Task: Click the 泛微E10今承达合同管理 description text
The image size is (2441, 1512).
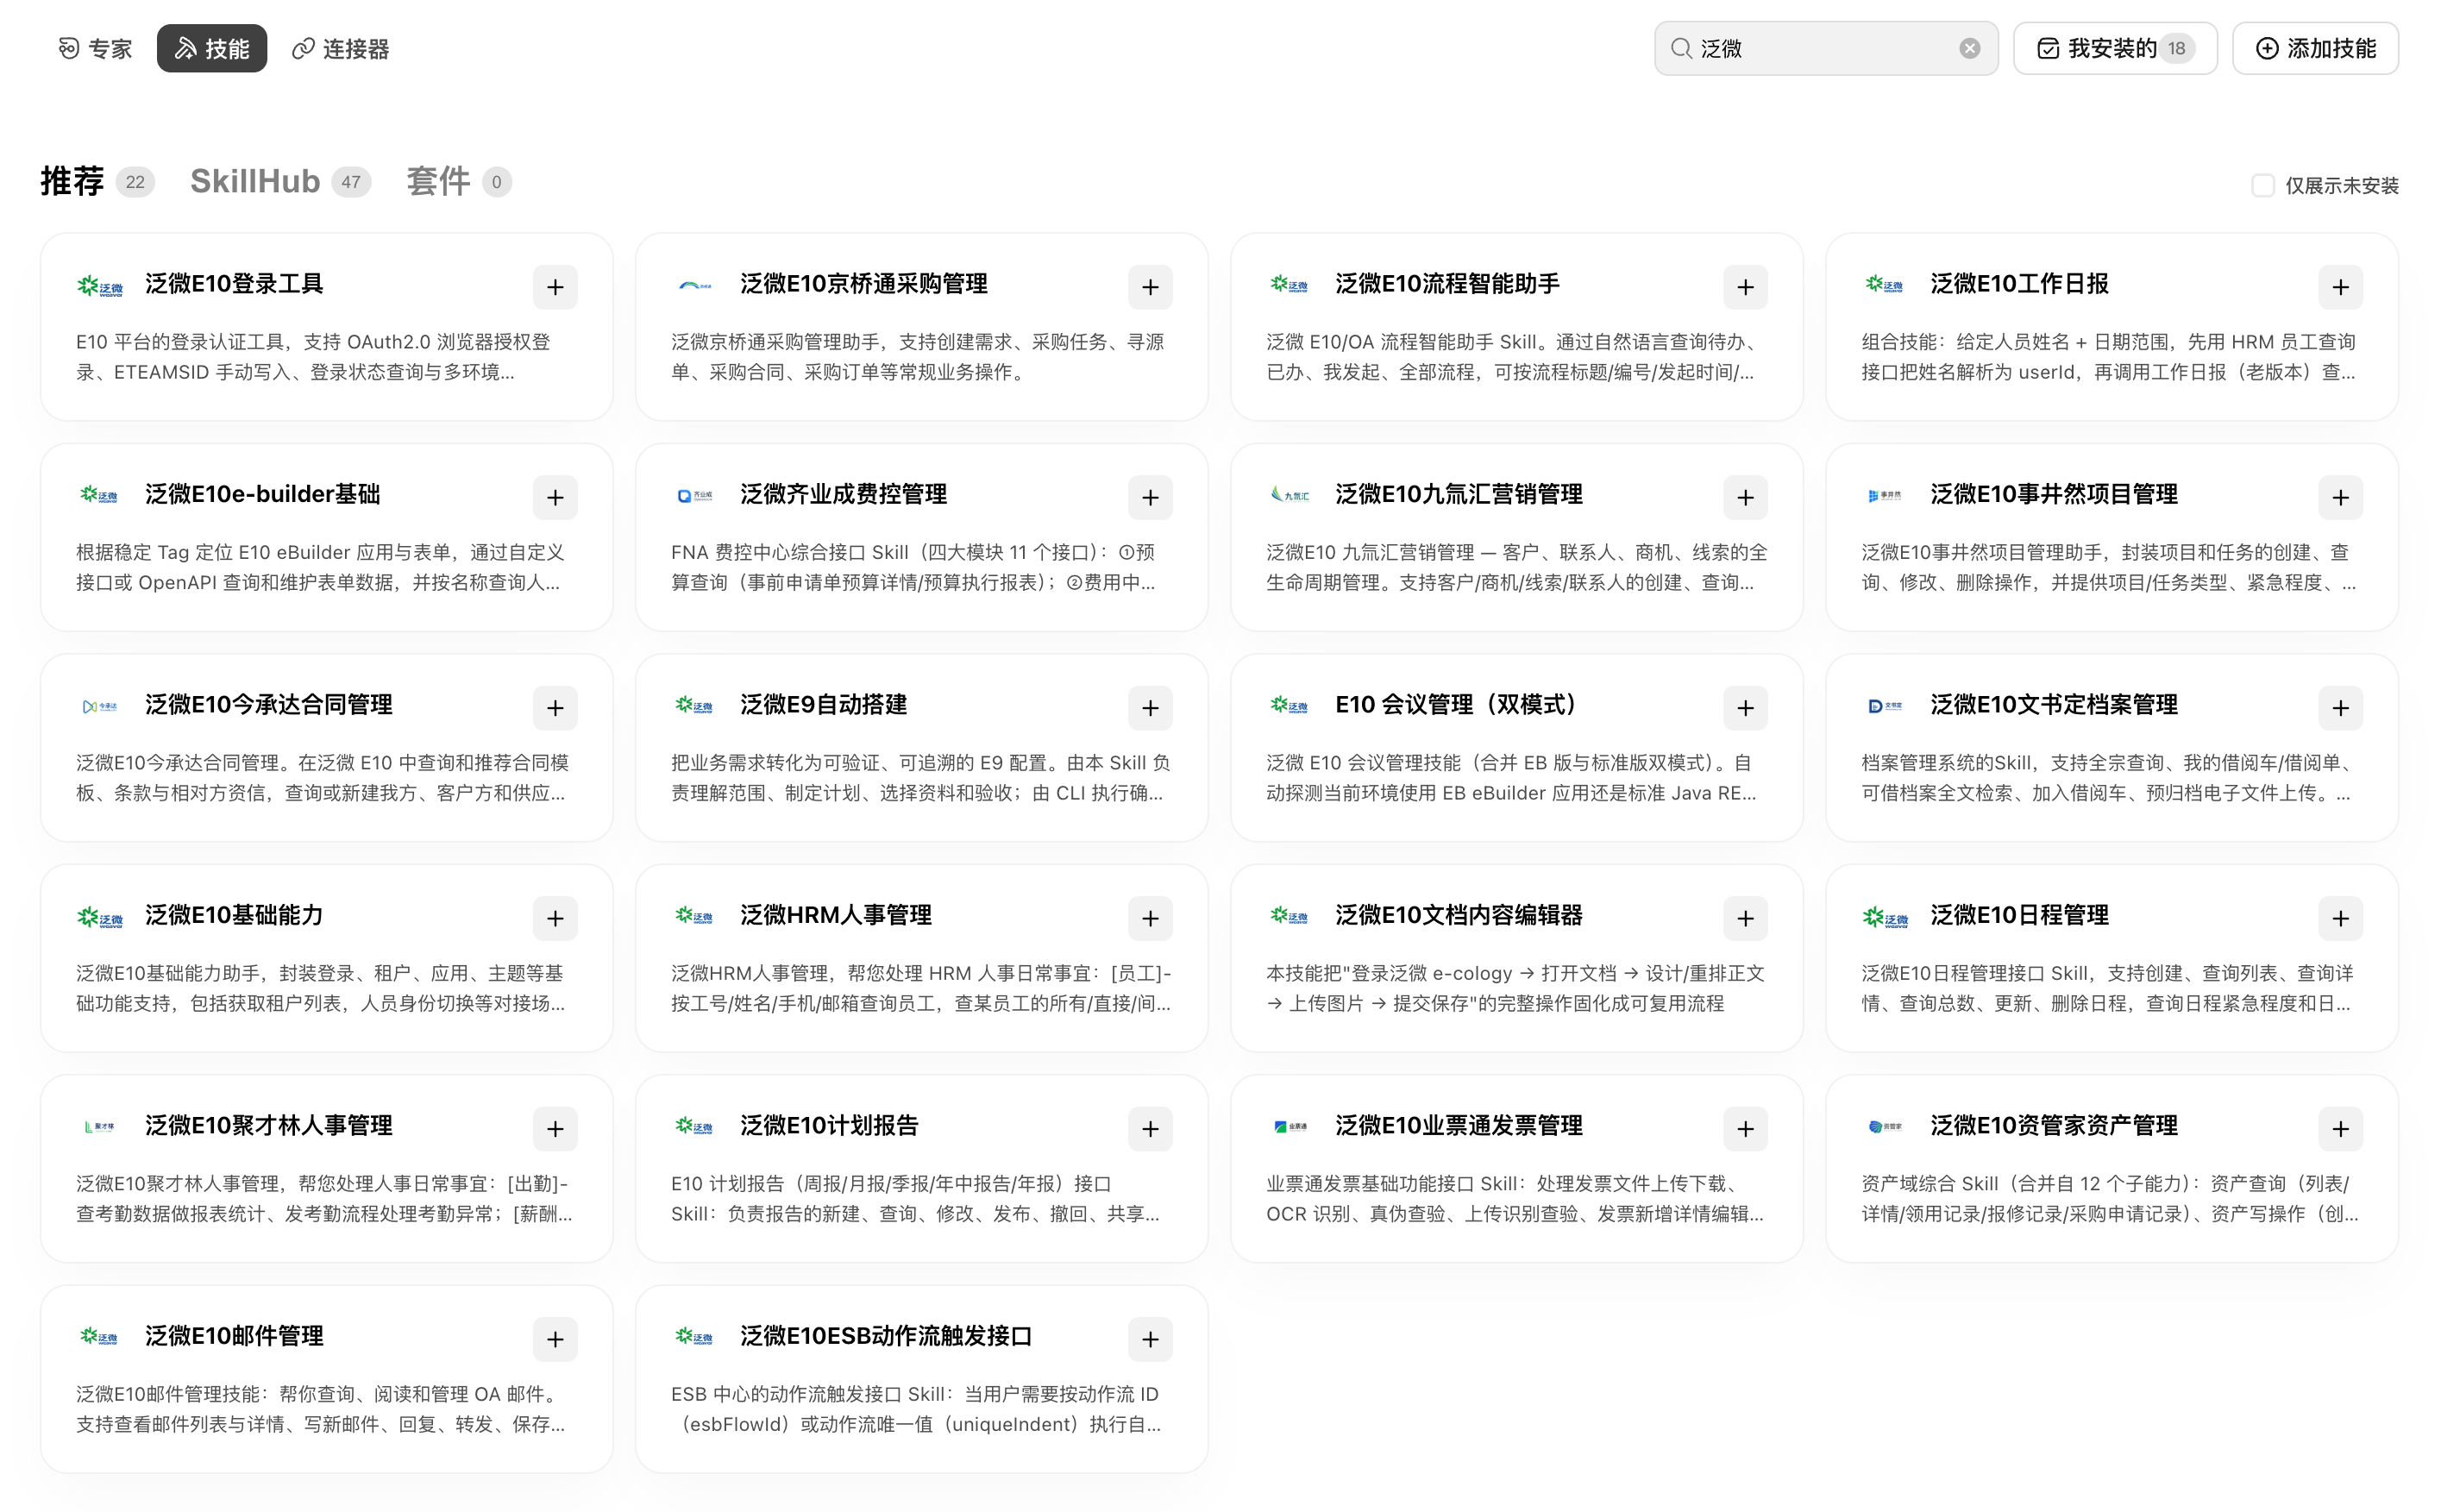Action: 322,778
